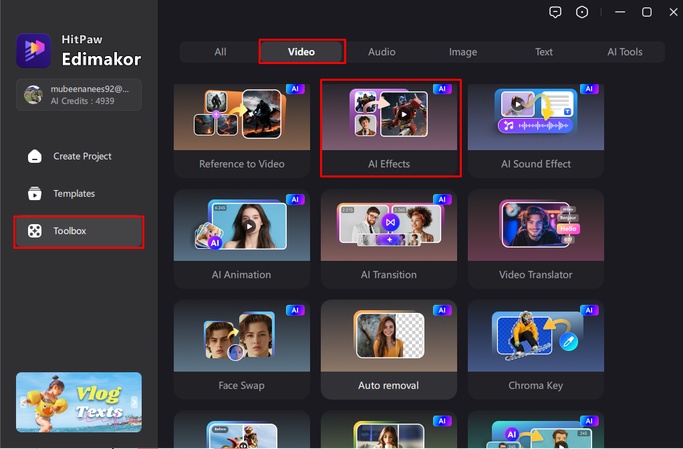This screenshot has width=683, height=449.
Task: Open the Text tab
Action: coord(543,52)
